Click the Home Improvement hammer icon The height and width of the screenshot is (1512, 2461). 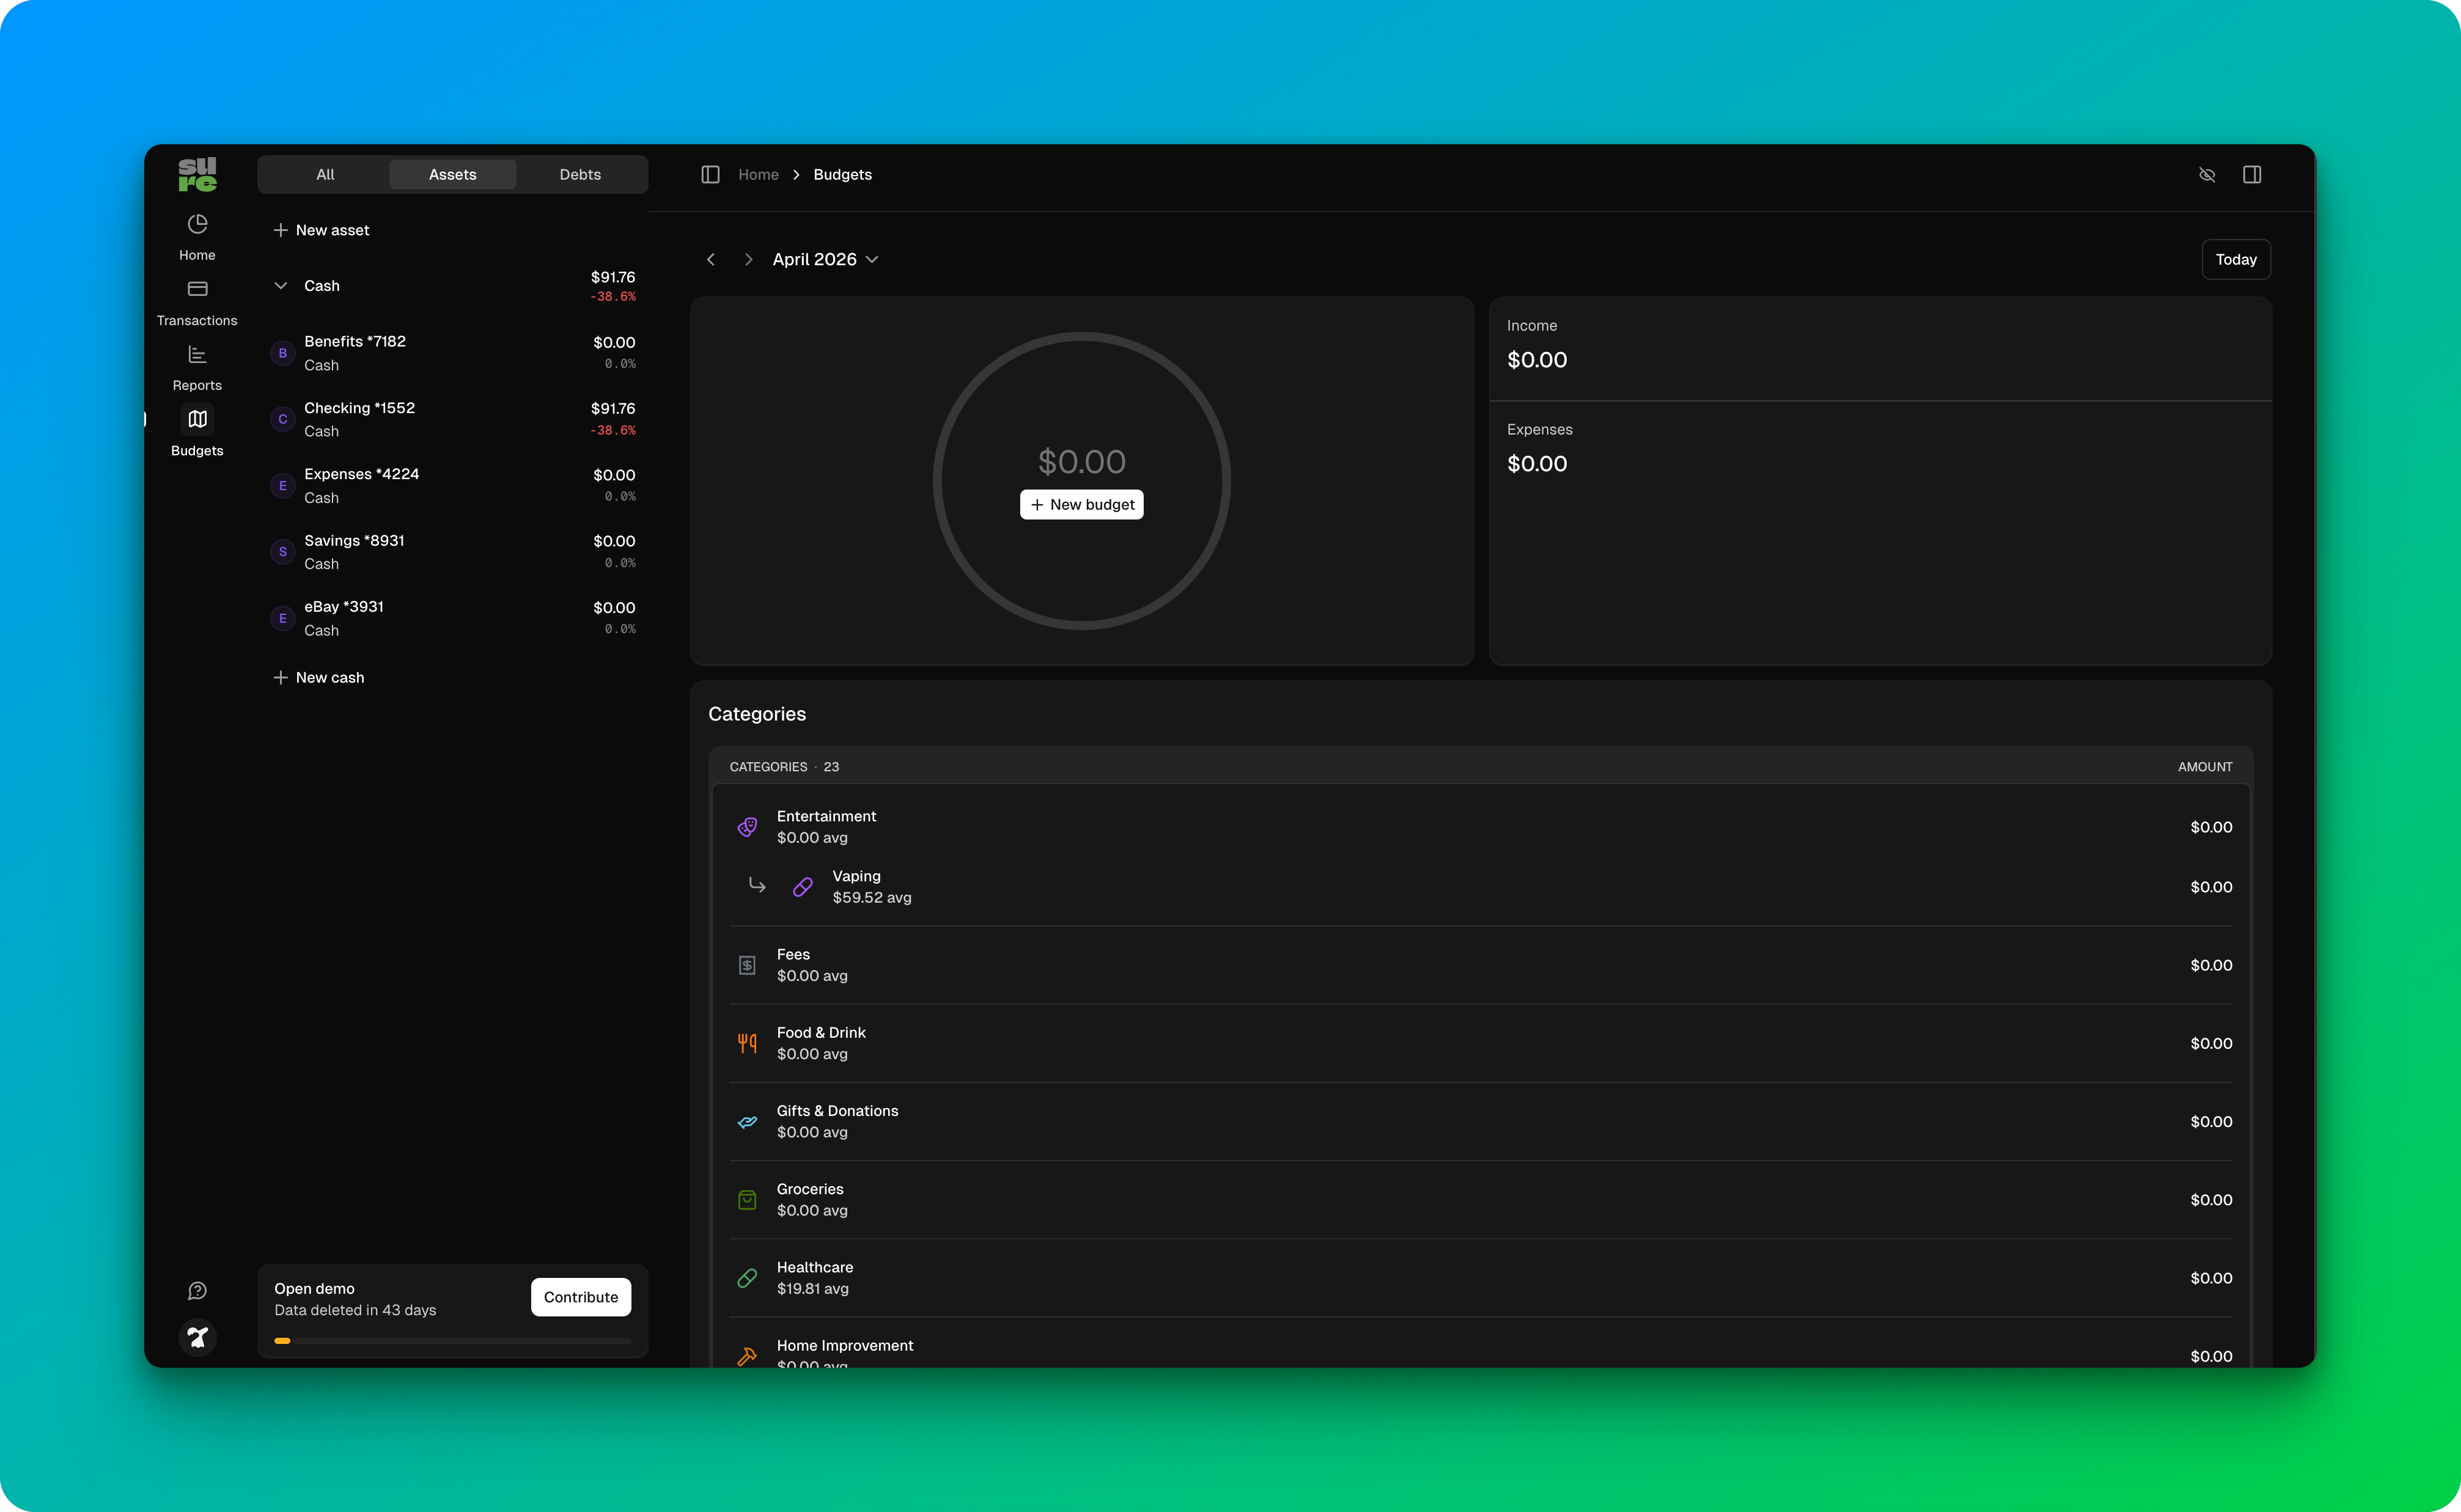coord(747,1356)
